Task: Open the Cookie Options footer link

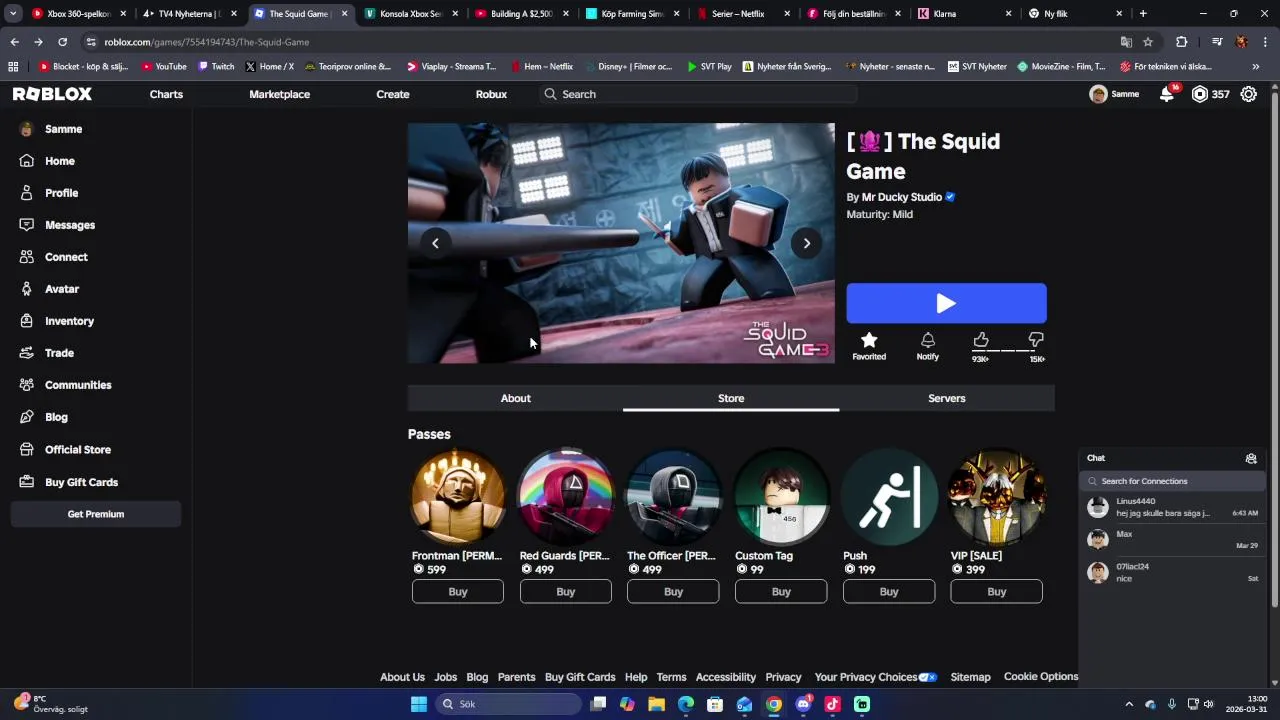Action: pyautogui.click(x=1041, y=677)
